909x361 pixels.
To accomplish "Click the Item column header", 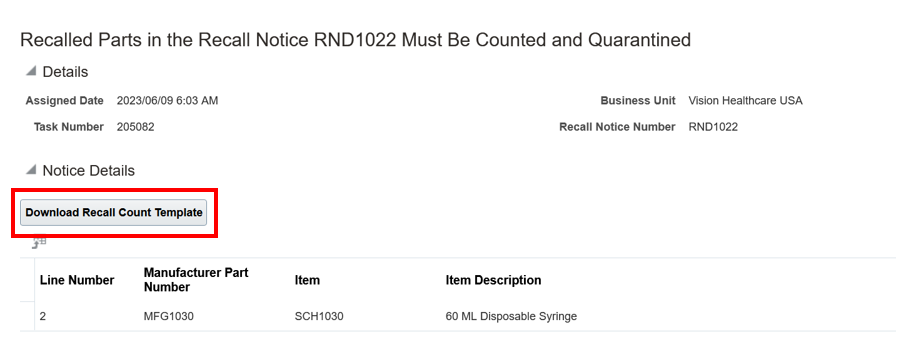I will pyautogui.click(x=307, y=280).
